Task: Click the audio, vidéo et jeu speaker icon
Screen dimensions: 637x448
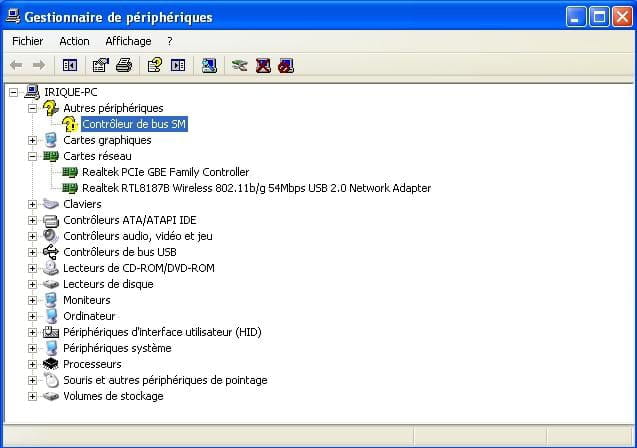Action: click(x=51, y=236)
